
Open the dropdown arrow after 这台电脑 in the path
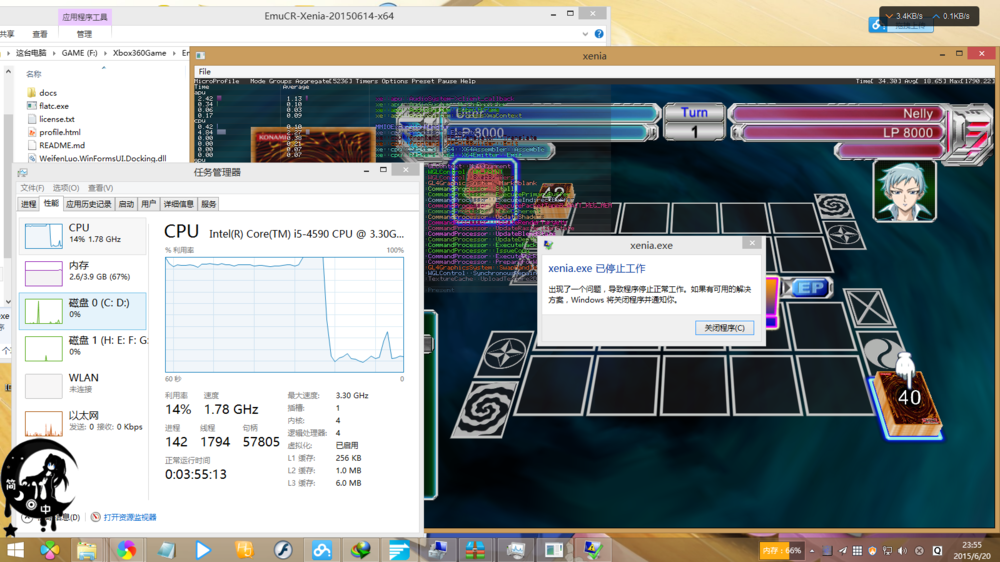(54, 53)
